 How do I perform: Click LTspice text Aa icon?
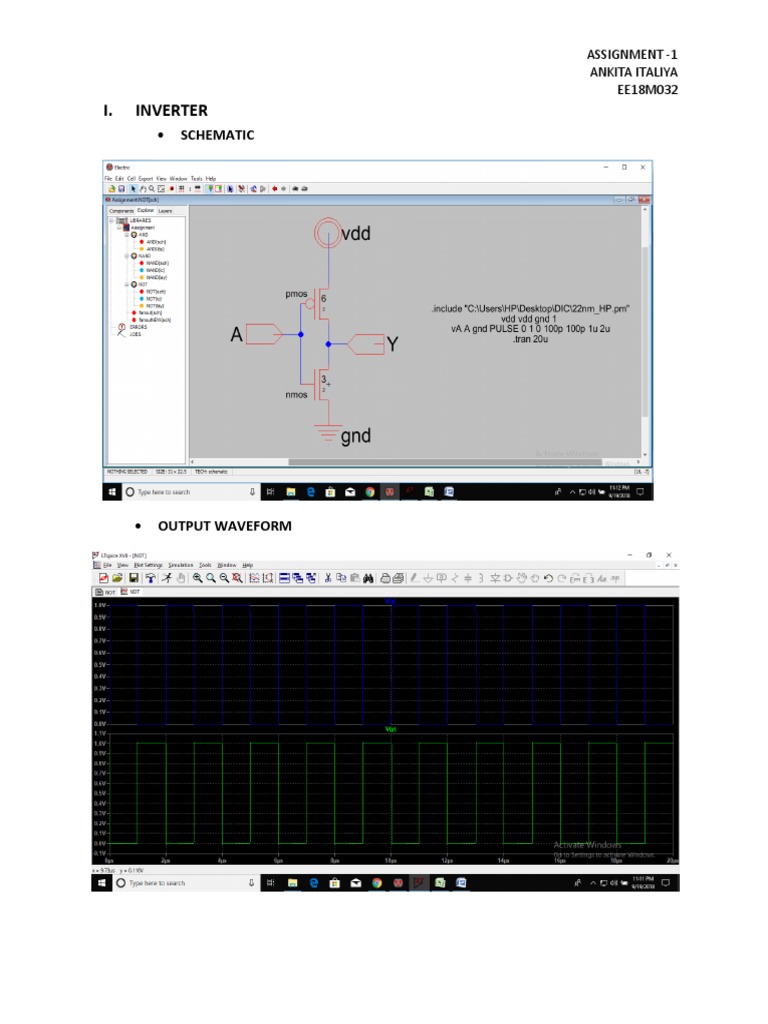601,578
